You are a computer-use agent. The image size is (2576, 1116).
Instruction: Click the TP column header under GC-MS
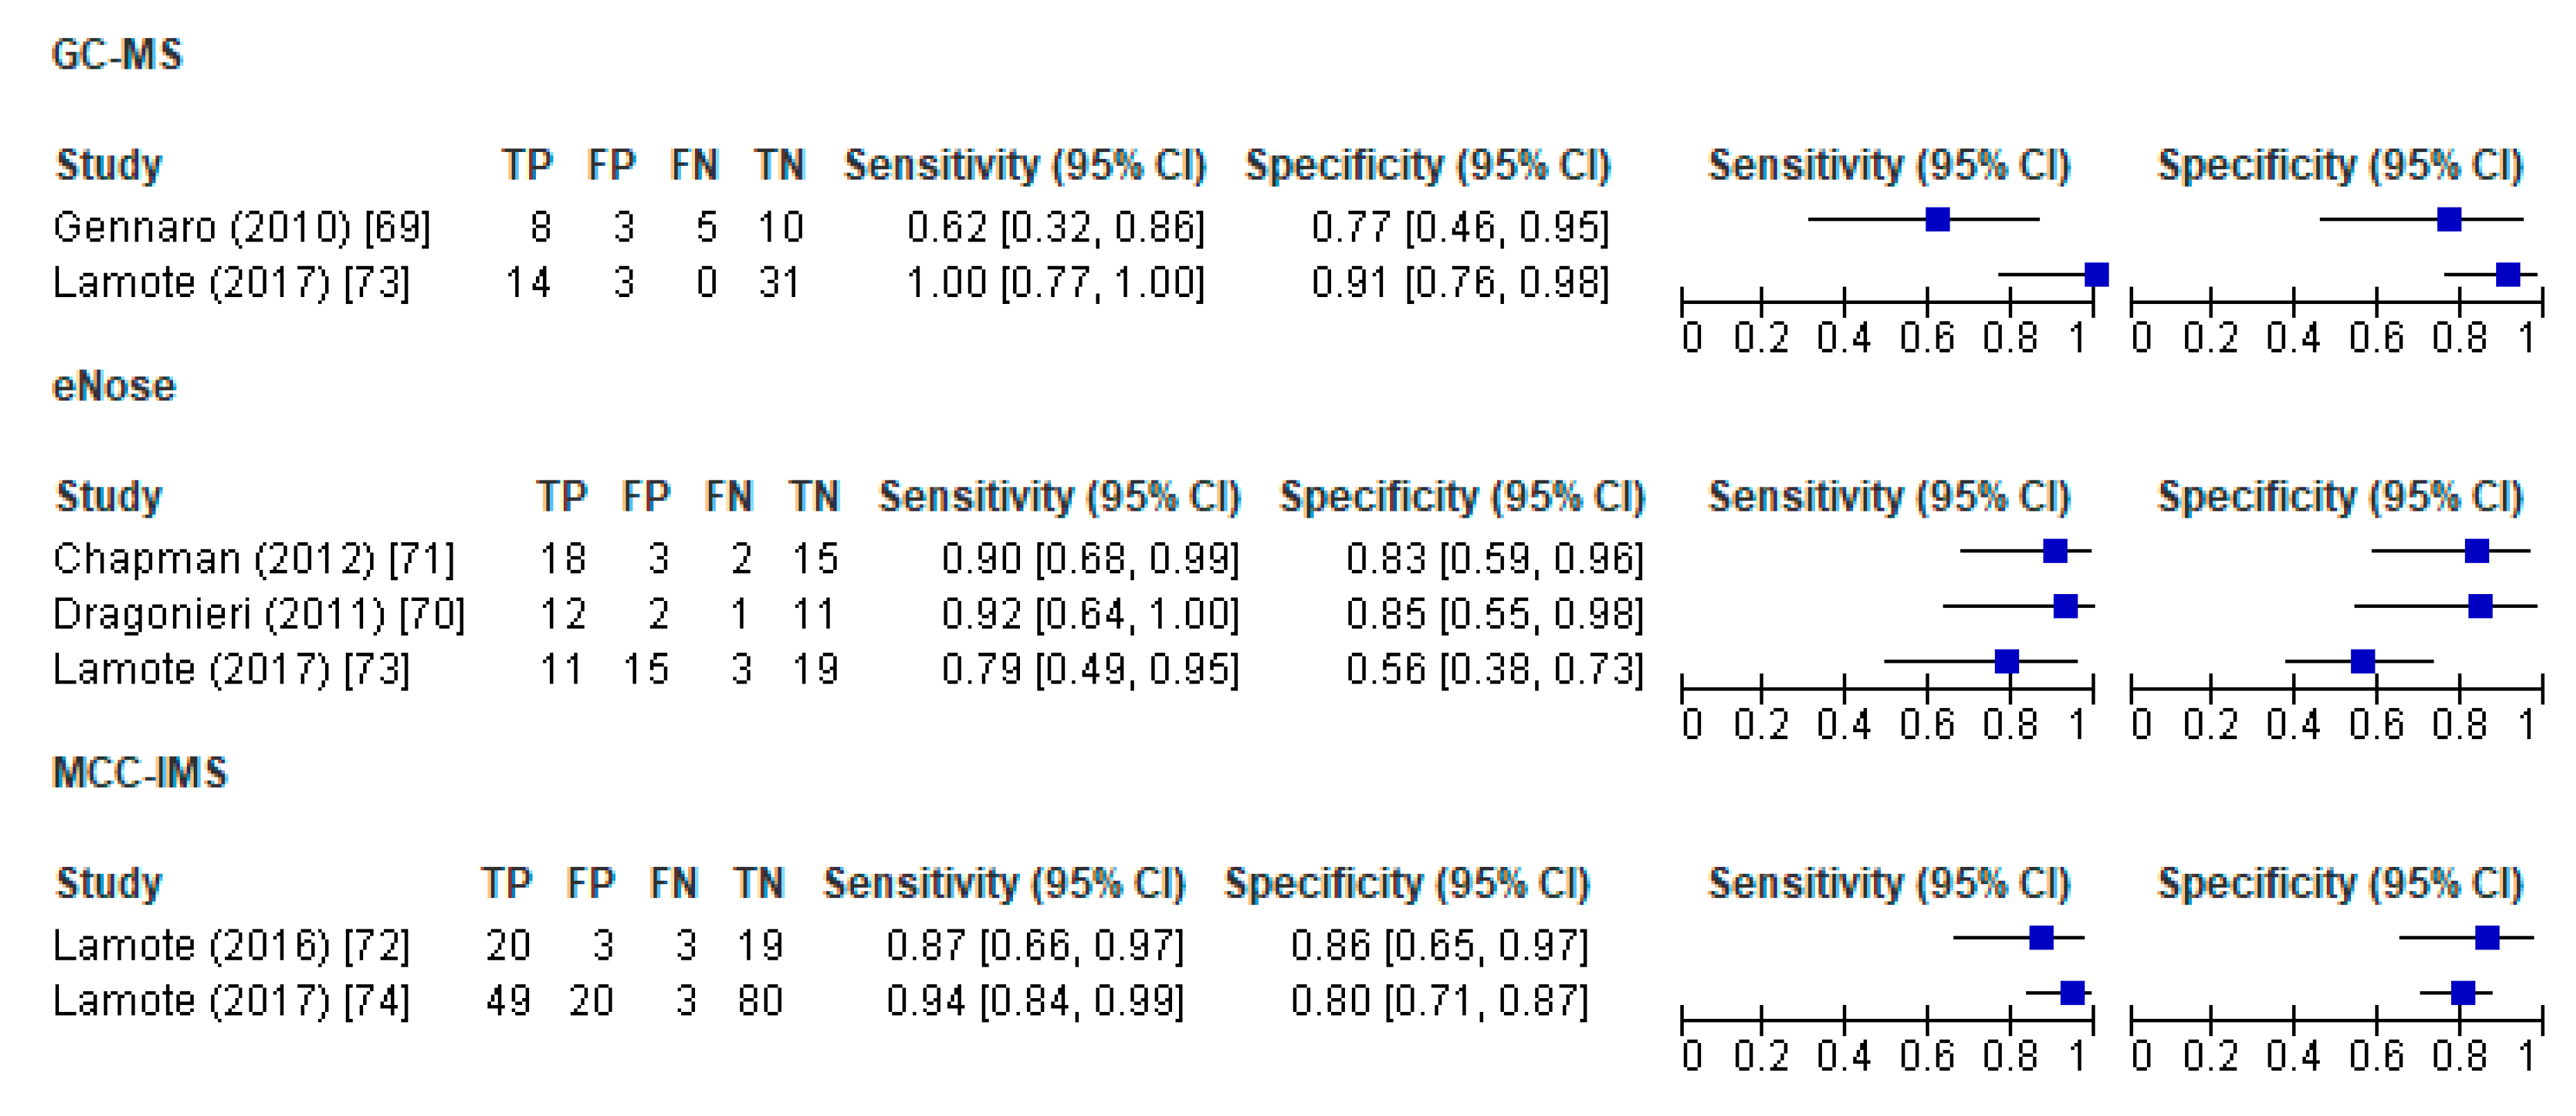point(527,165)
